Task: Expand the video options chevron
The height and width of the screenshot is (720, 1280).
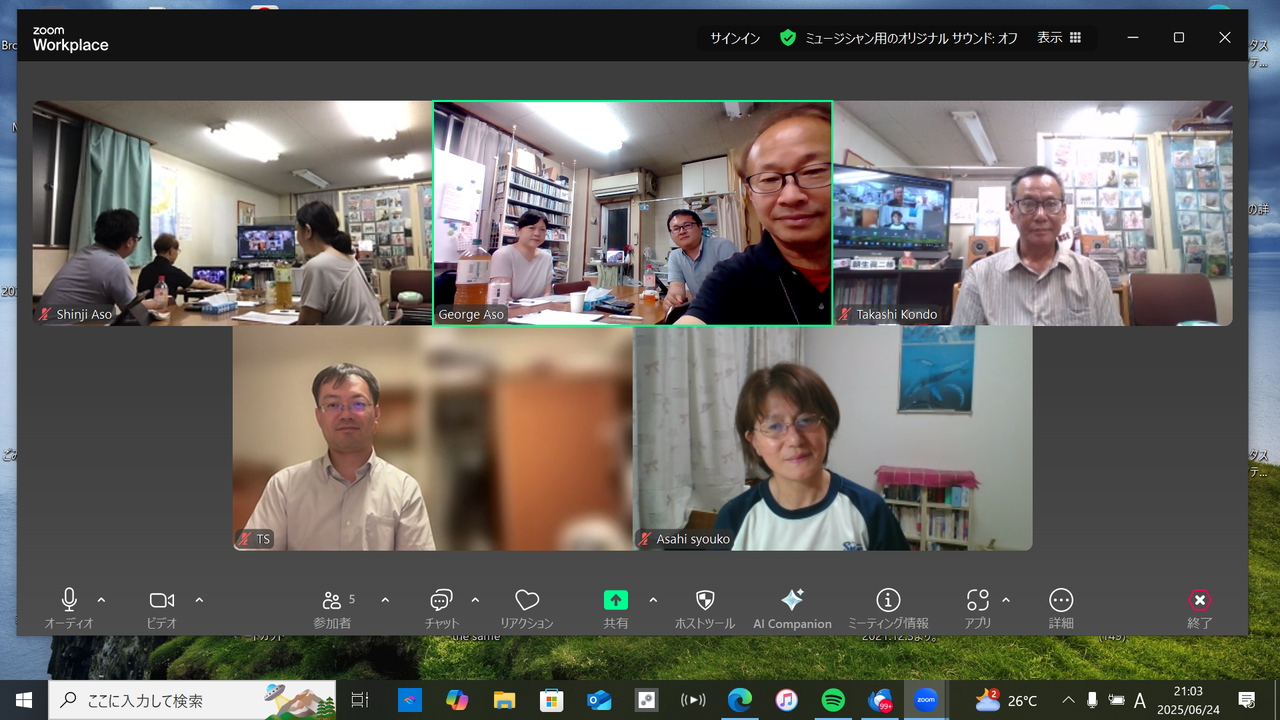Action: tap(199, 600)
